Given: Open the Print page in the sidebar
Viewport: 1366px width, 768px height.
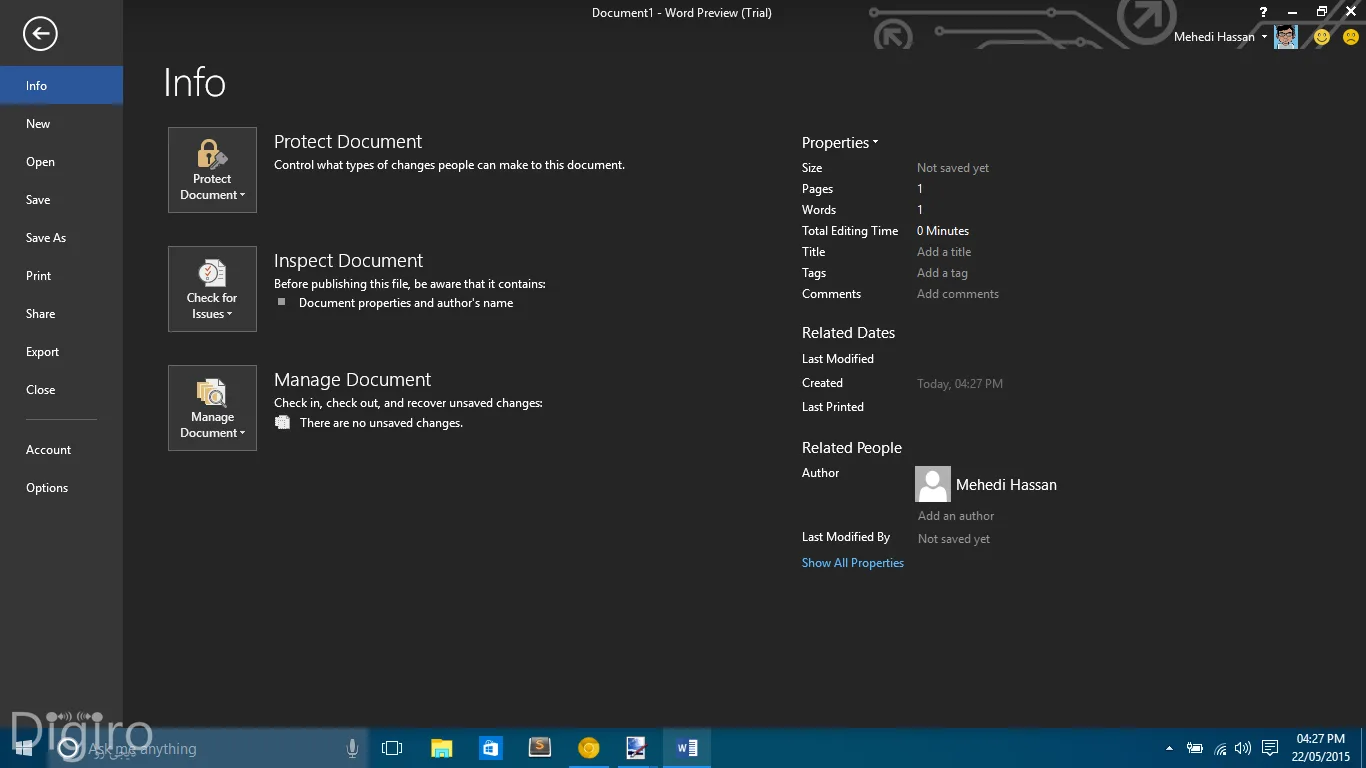Looking at the screenshot, I should coord(61,276).
